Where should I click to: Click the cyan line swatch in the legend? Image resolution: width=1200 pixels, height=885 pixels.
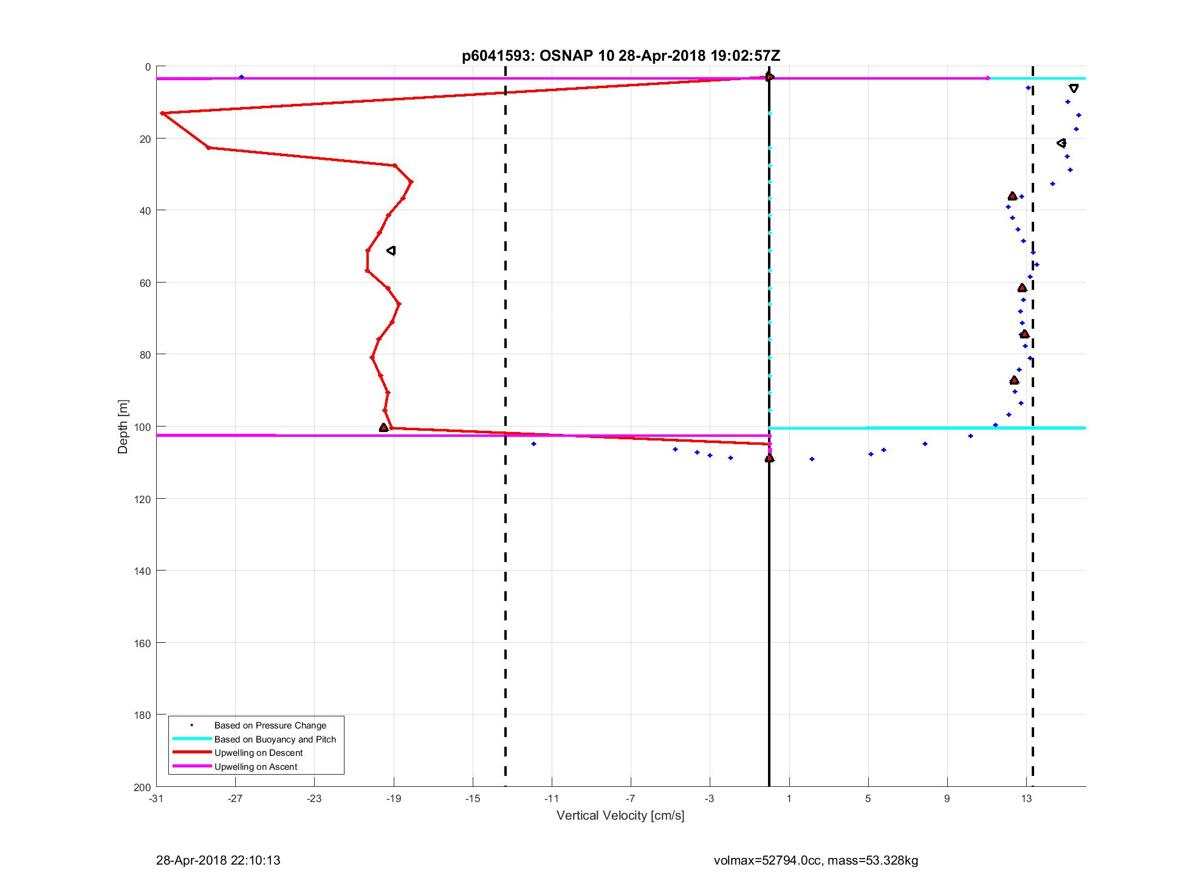pos(191,739)
